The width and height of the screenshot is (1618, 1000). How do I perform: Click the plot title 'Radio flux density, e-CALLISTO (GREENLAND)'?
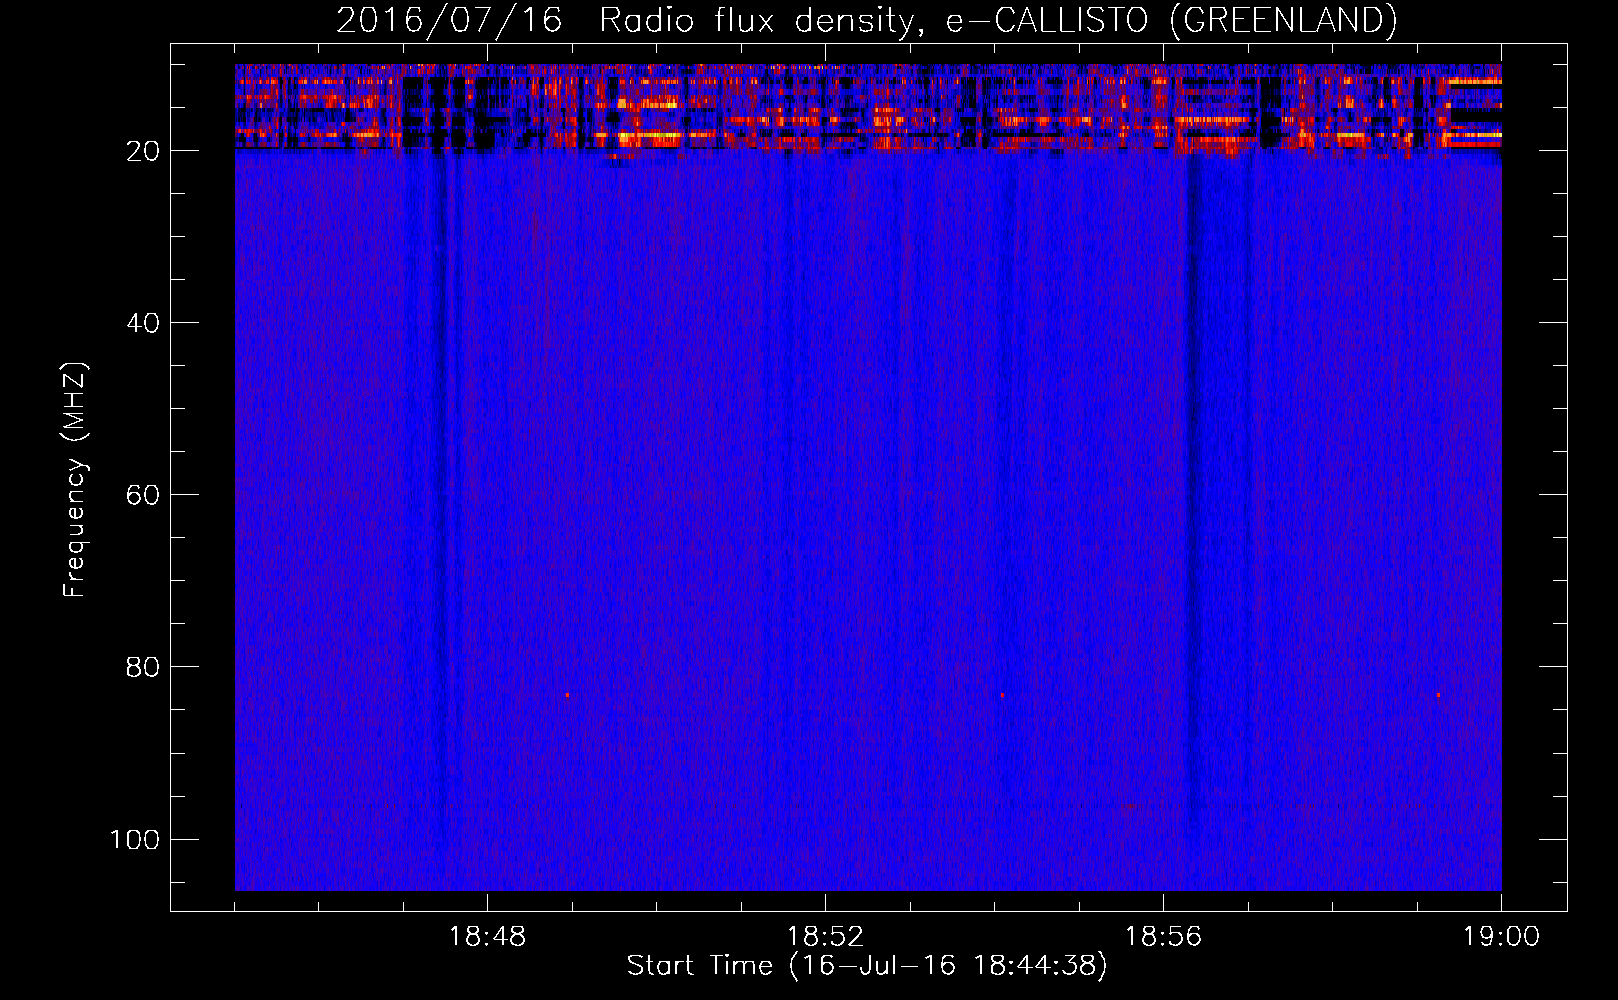click(x=998, y=20)
